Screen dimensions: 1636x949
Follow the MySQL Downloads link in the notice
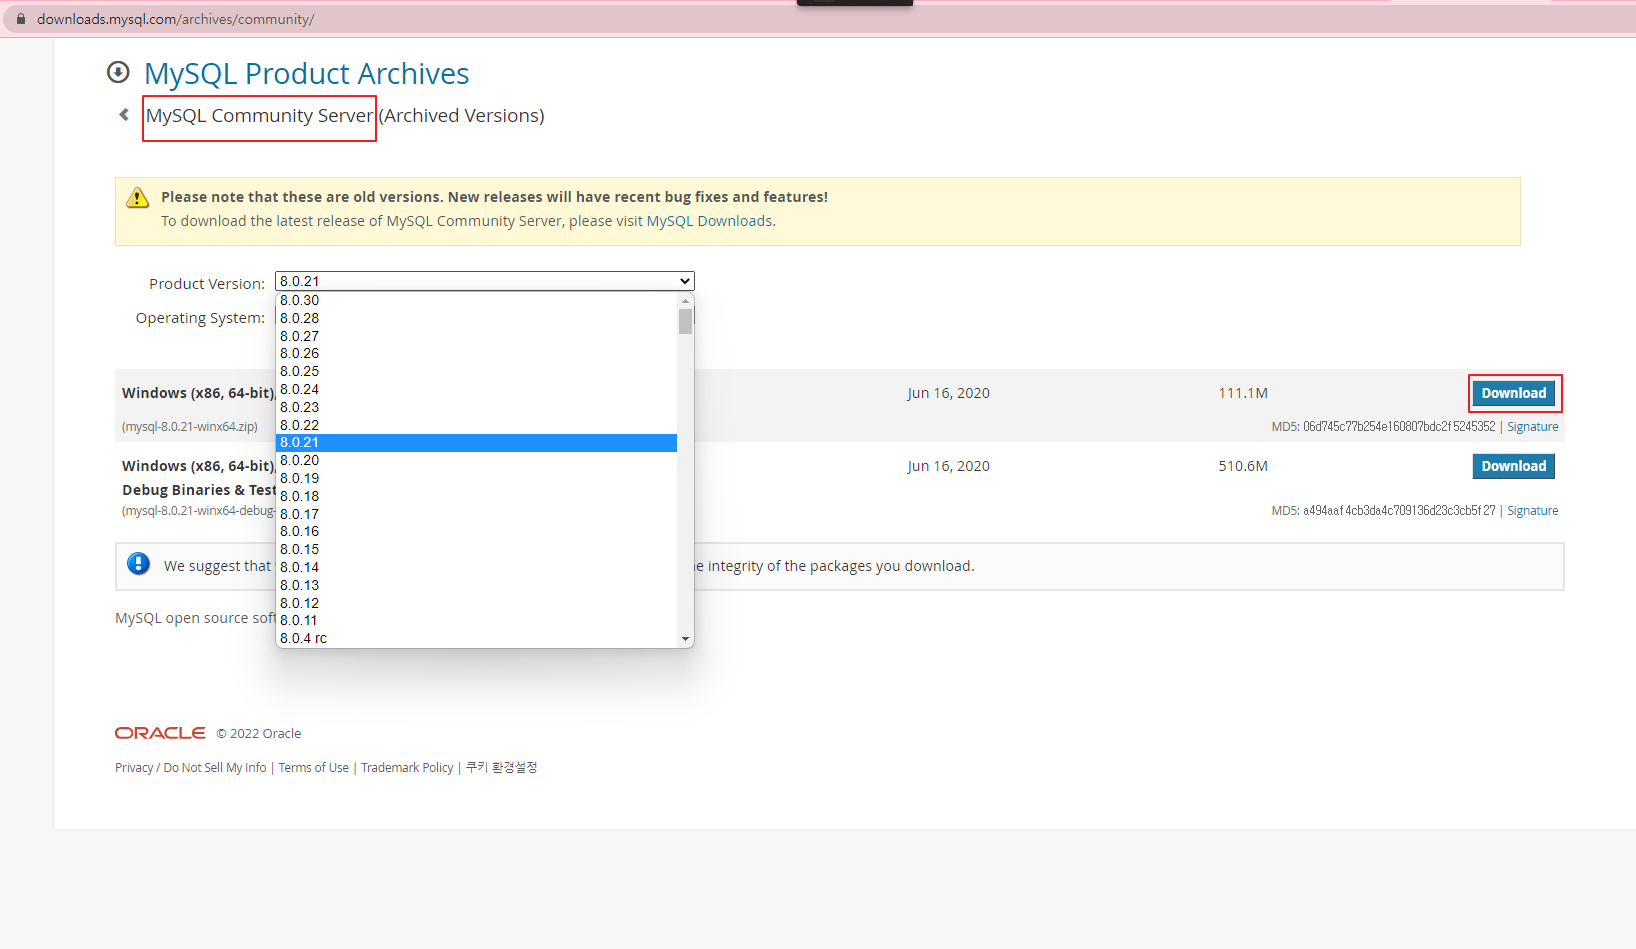[x=709, y=221]
